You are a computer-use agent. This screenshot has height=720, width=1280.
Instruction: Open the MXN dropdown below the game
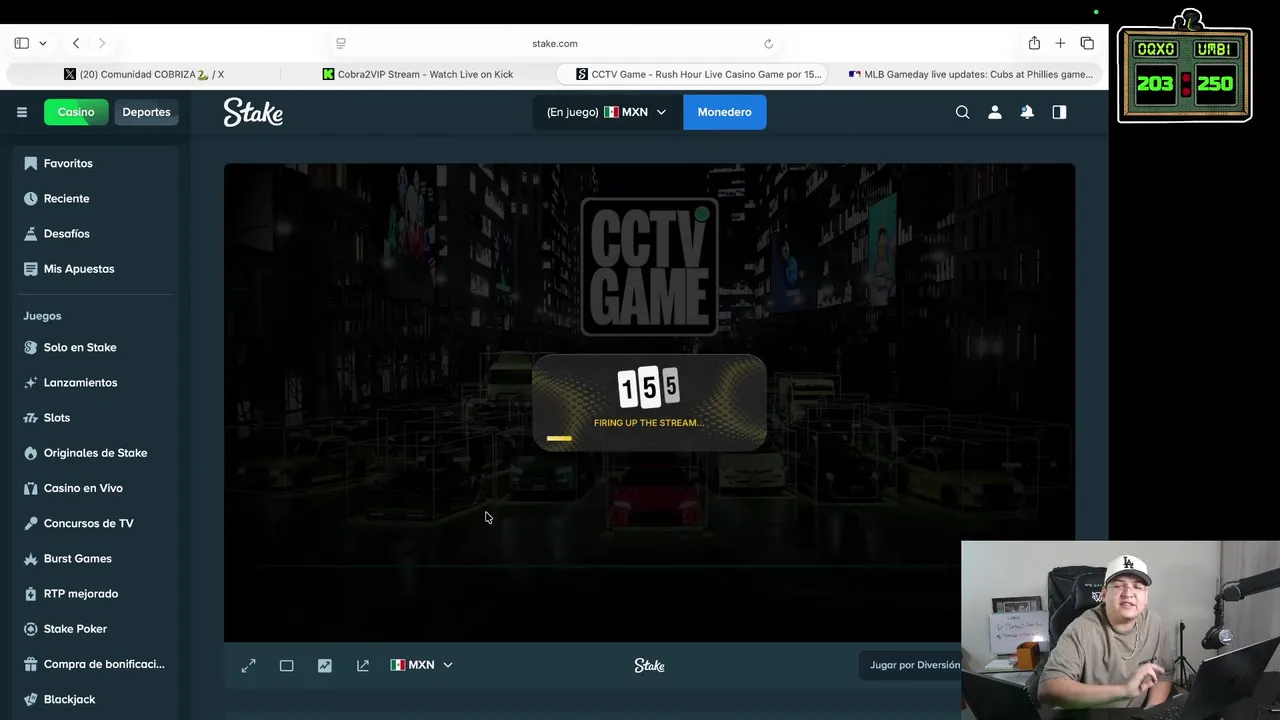[421, 665]
